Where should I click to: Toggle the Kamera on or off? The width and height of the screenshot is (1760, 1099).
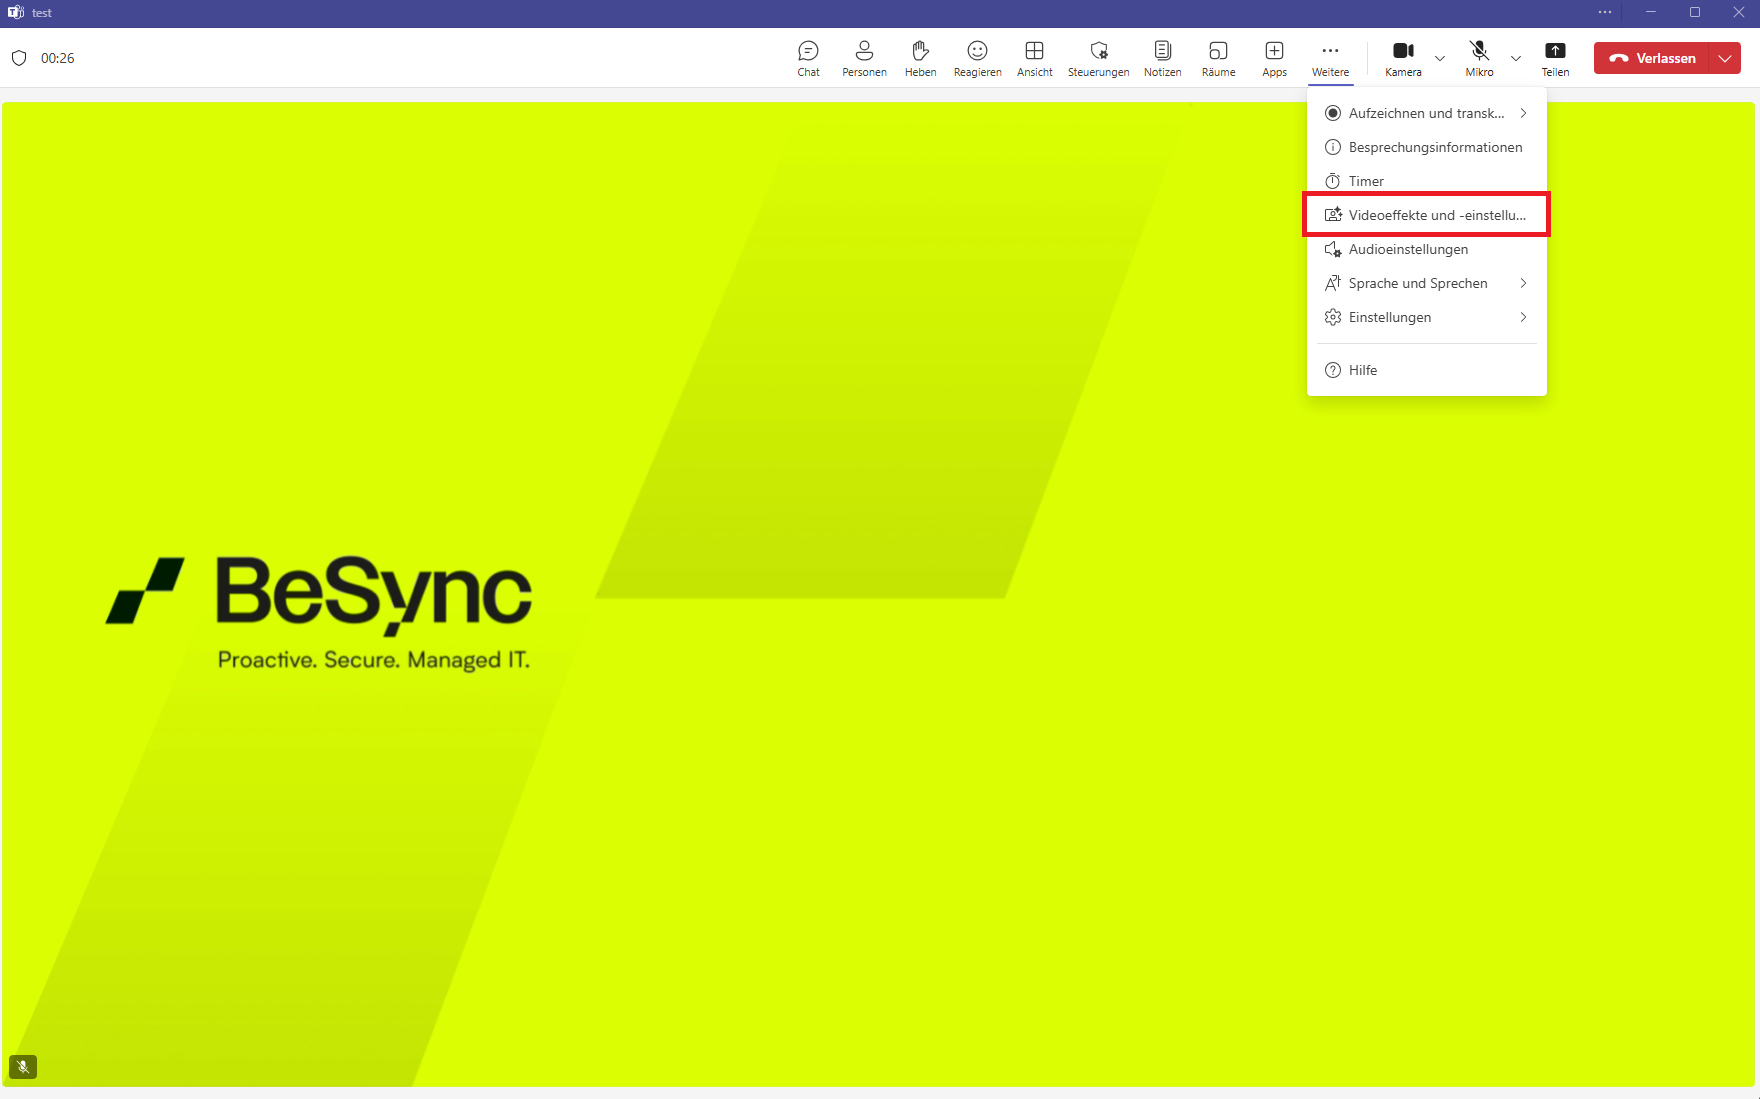click(x=1403, y=58)
